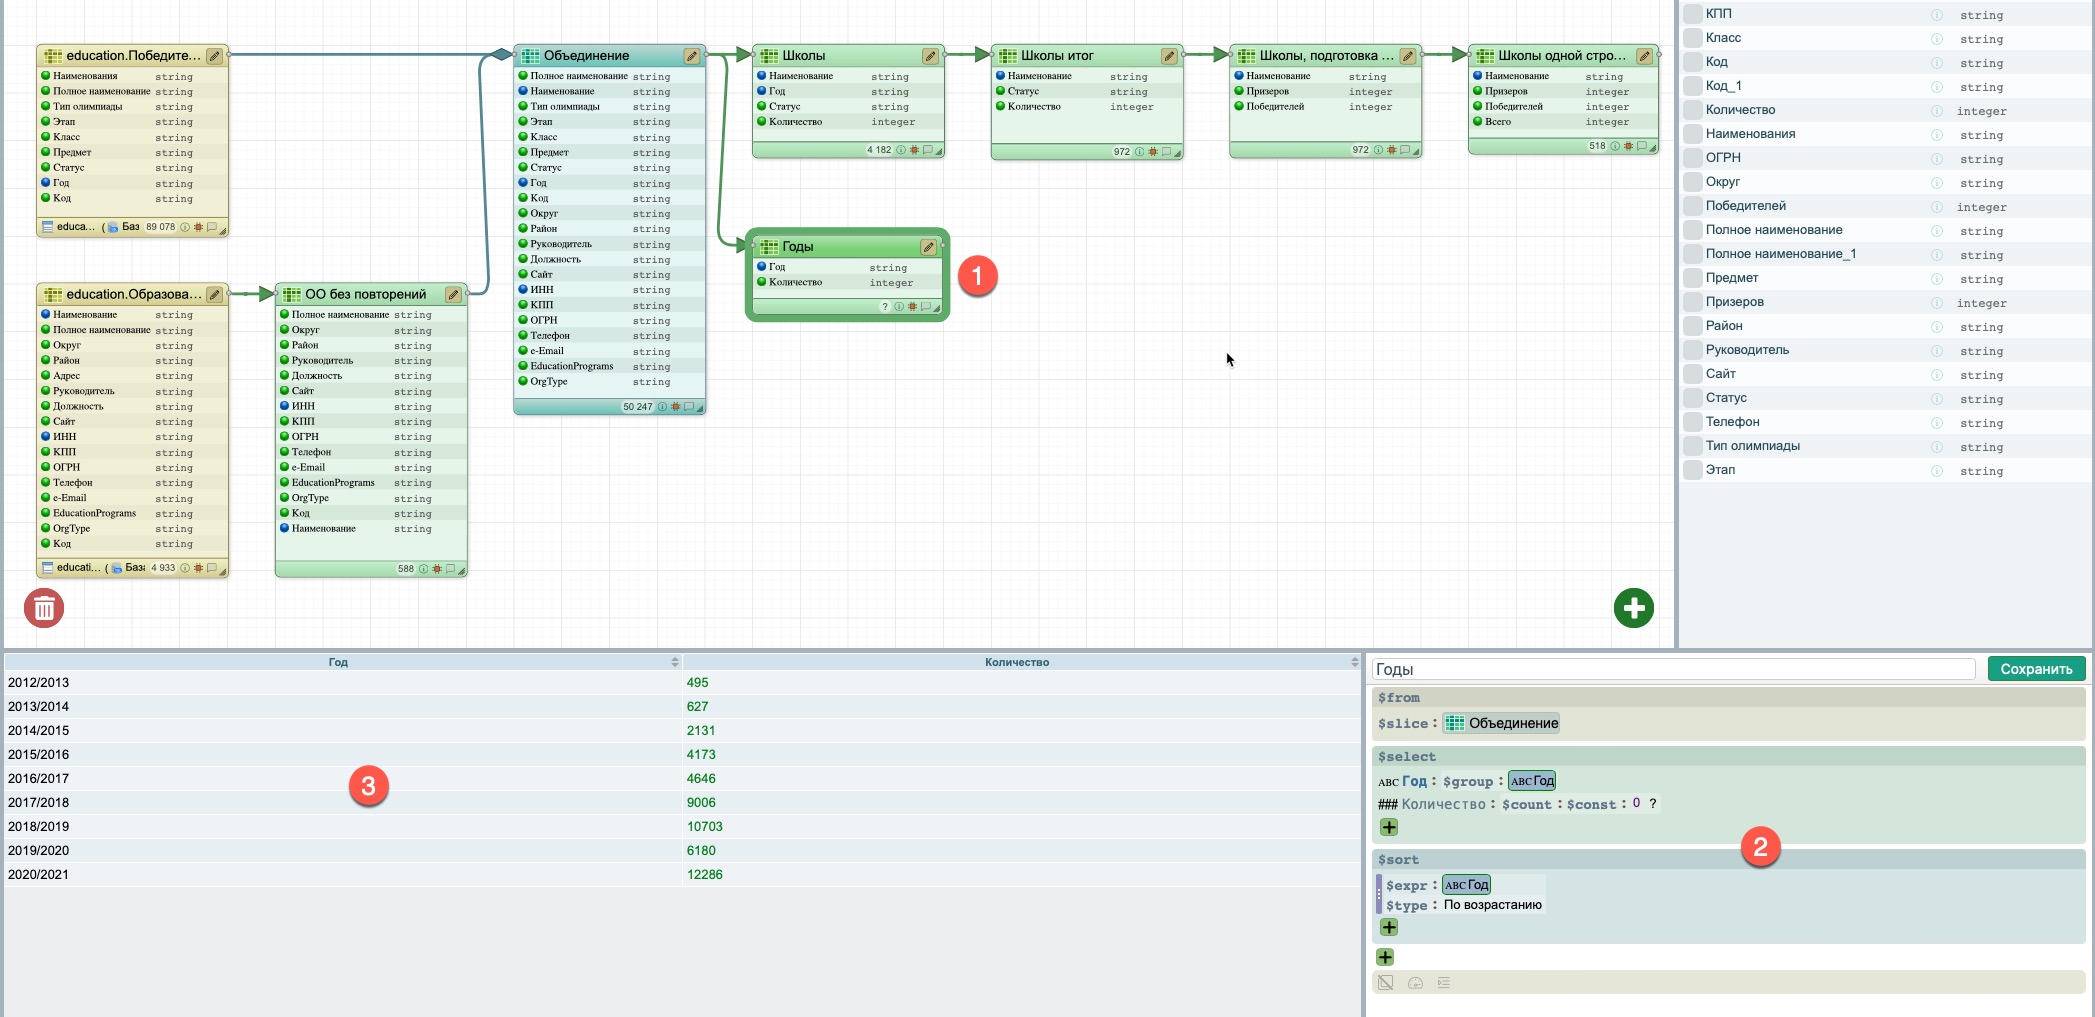Click the green add node plus button
The image size is (2095, 1017).
click(1633, 608)
